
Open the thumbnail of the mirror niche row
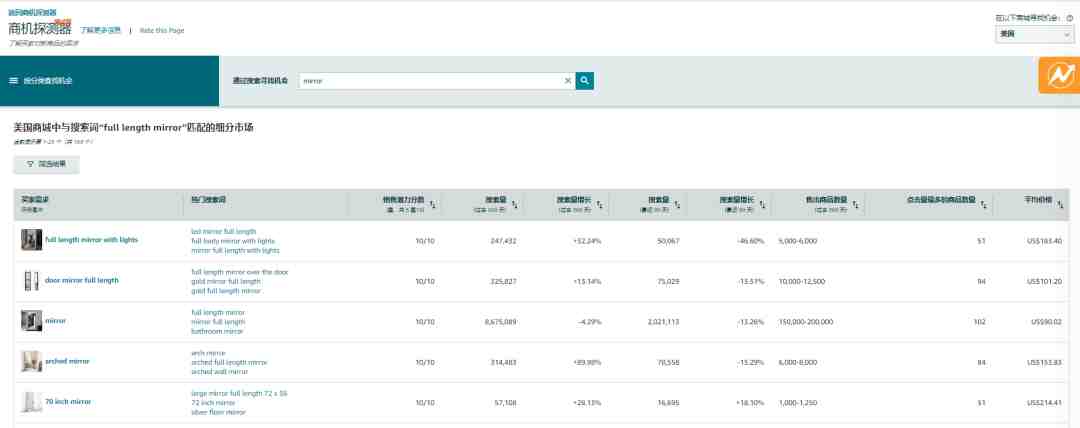coord(31,320)
